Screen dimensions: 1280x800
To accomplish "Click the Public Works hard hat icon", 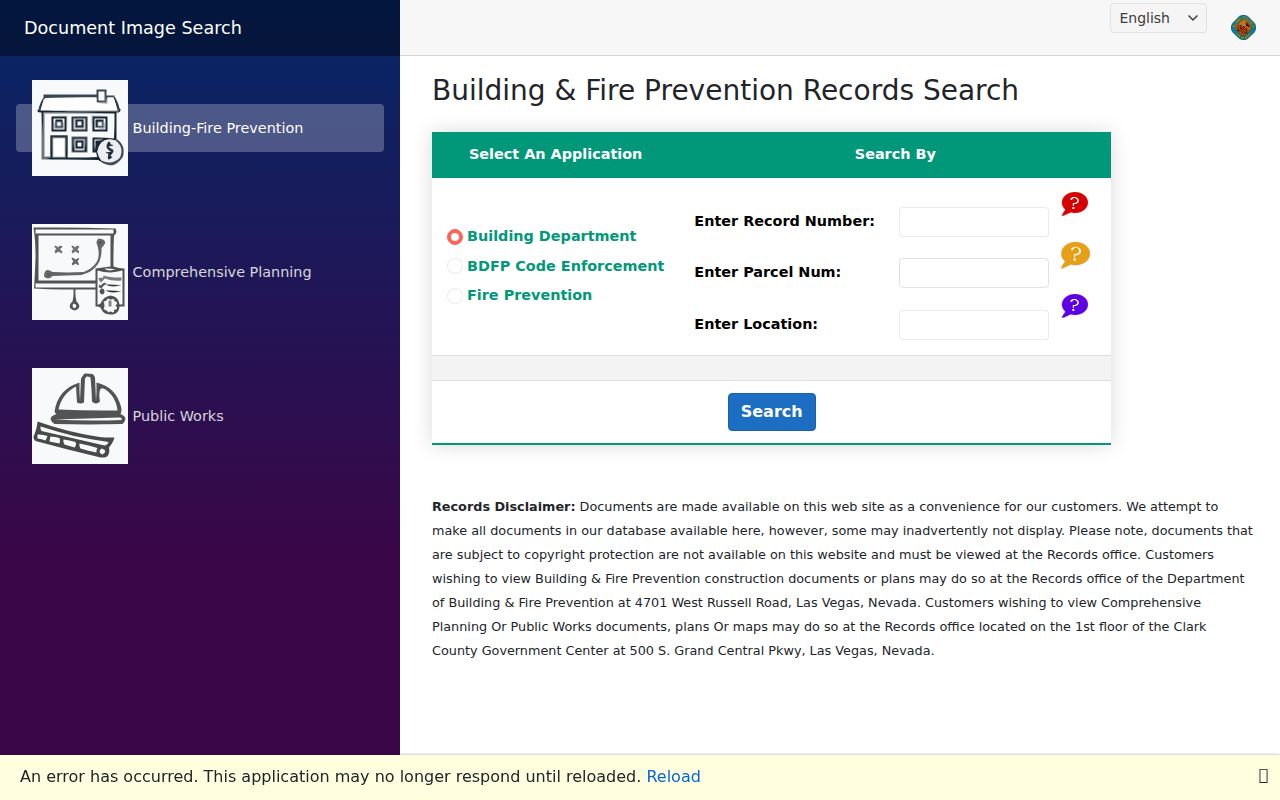I will click(80, 416).
